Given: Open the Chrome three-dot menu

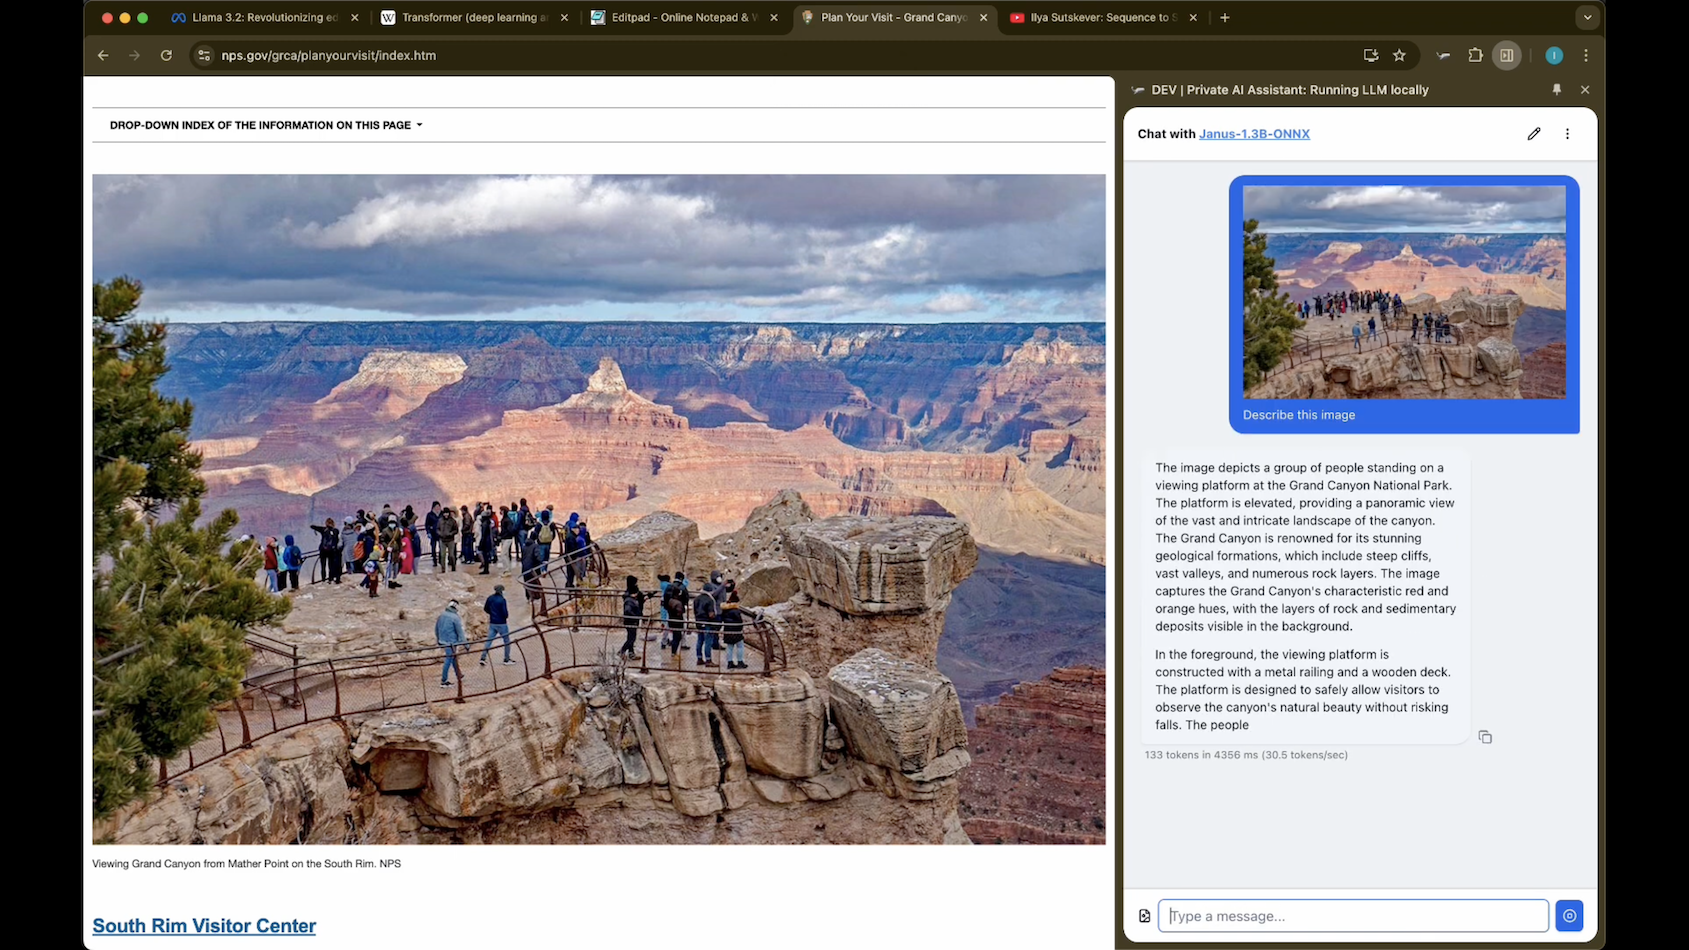Looking at the screenshot, I should click(x=1586, y=56).
